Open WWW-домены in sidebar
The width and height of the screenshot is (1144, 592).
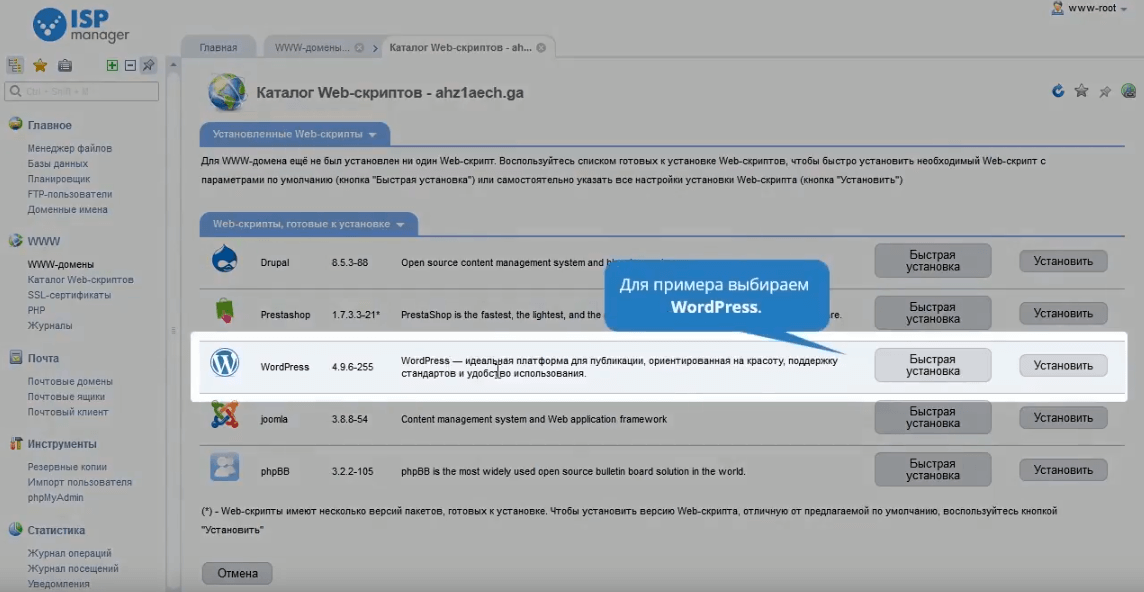click(61, 264)
